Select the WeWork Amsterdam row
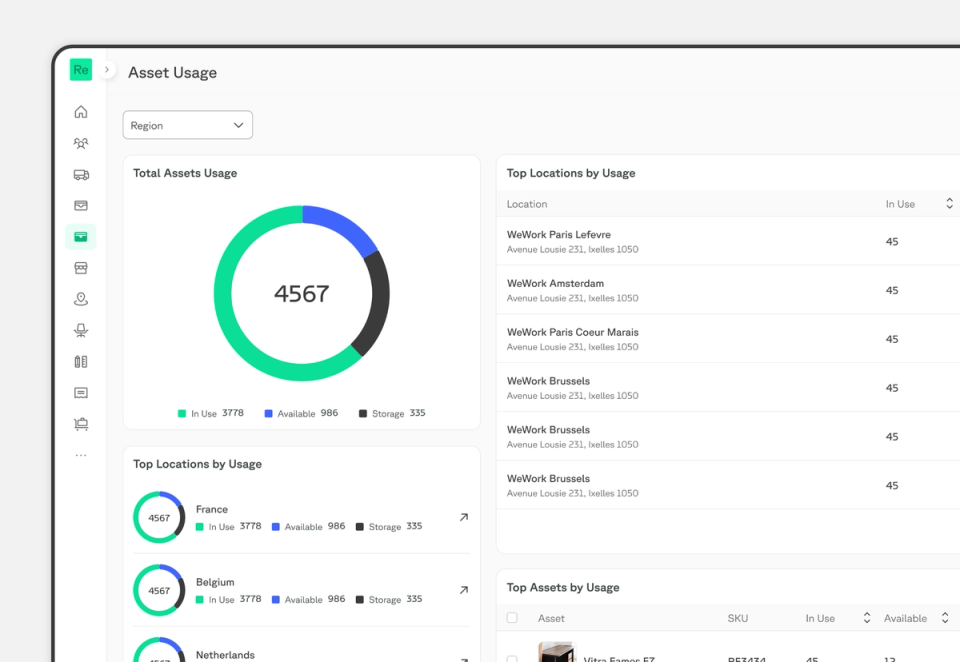The height and width of the screenshot is (662, 960). (x=728, y=290)
